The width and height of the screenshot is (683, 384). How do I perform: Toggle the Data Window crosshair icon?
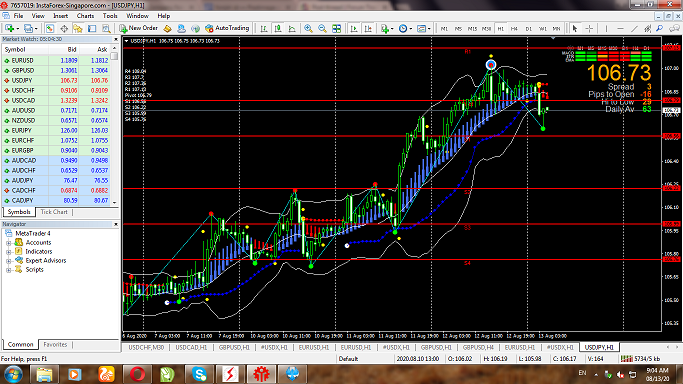point(64,28)
